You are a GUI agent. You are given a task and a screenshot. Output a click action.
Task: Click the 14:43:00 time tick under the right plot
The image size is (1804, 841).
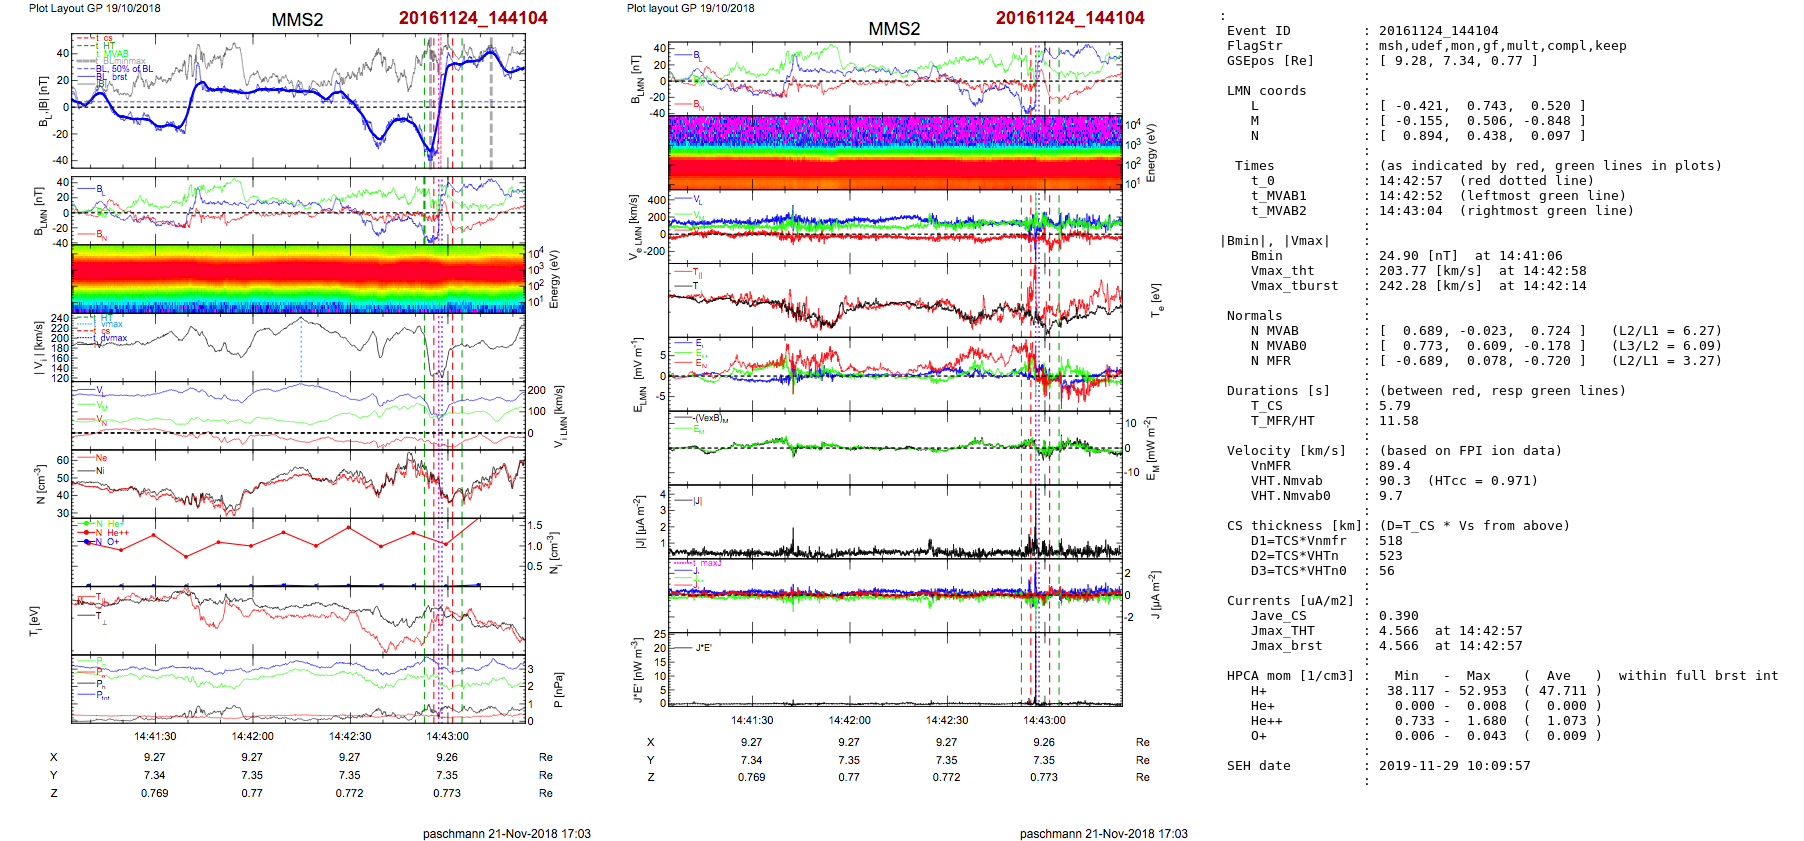point(1043,720)
